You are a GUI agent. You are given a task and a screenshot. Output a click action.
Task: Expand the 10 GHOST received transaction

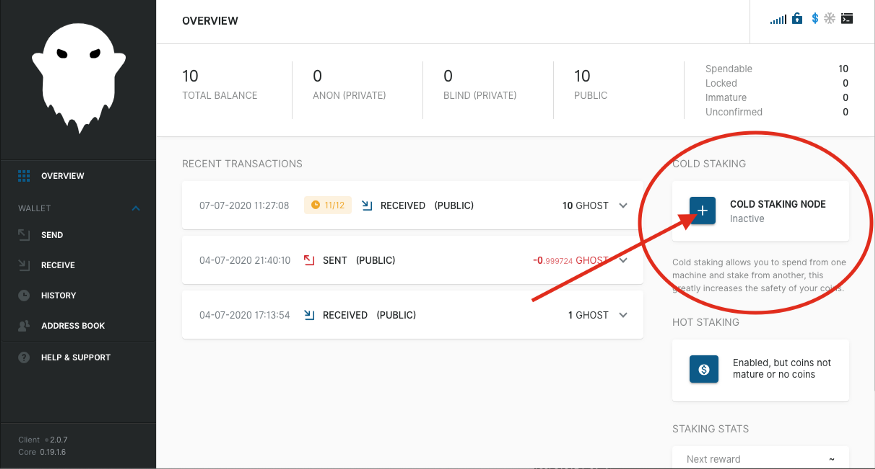click(623, 205)
